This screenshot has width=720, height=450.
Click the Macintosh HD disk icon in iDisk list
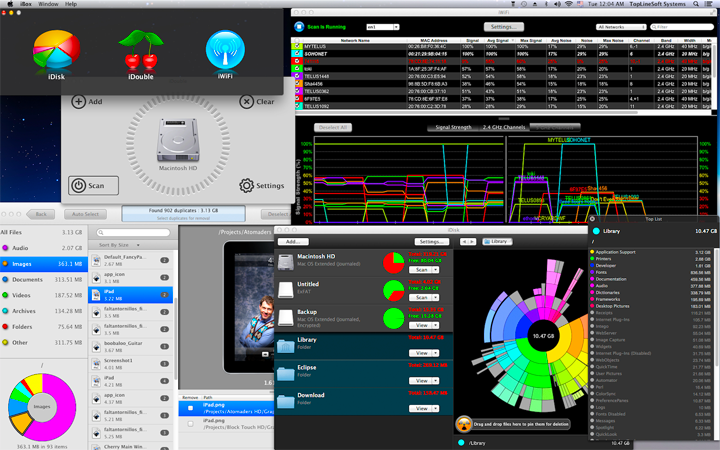285,261
